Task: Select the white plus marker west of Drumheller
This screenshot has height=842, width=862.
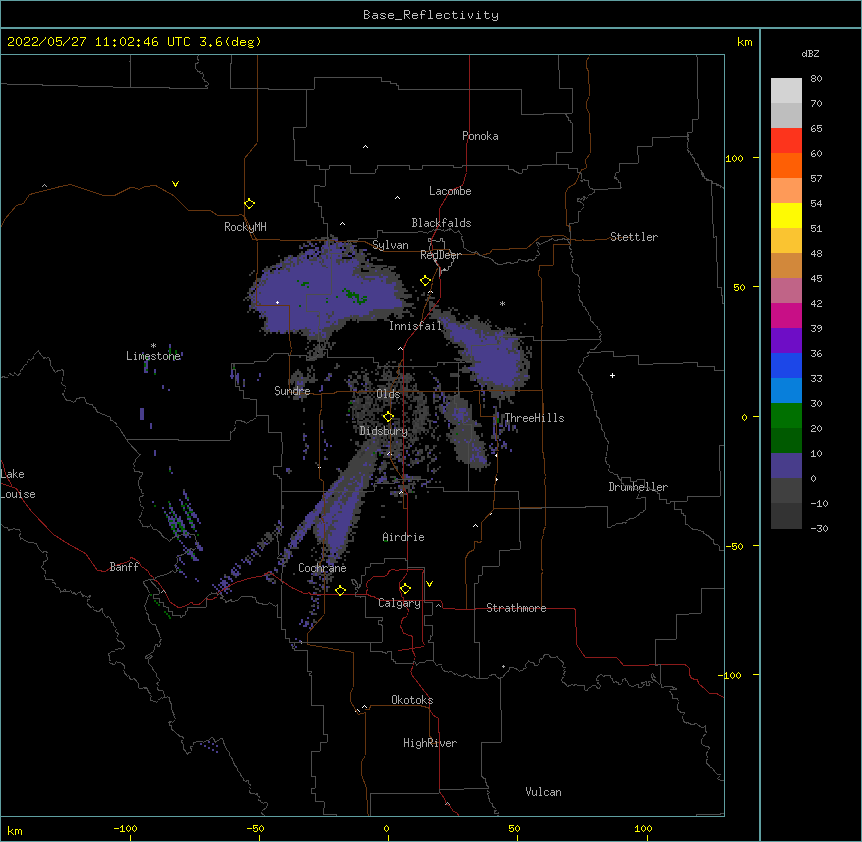Action: tap(612, 375)
